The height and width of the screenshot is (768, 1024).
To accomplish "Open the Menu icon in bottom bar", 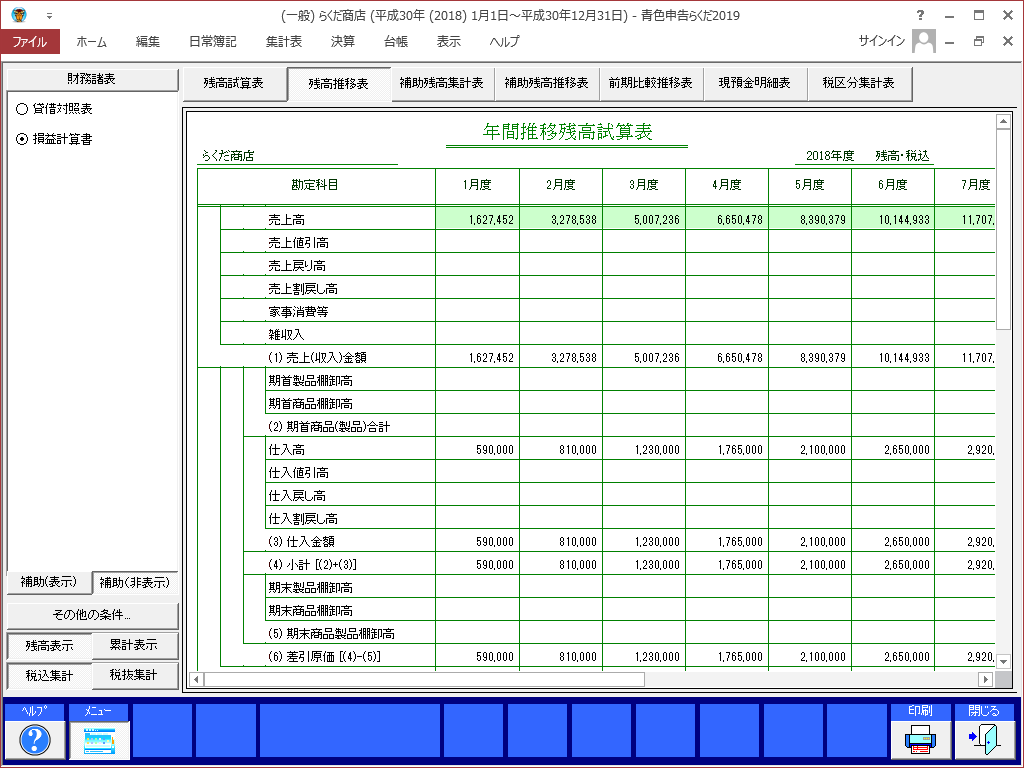I will tap(99, 739).
